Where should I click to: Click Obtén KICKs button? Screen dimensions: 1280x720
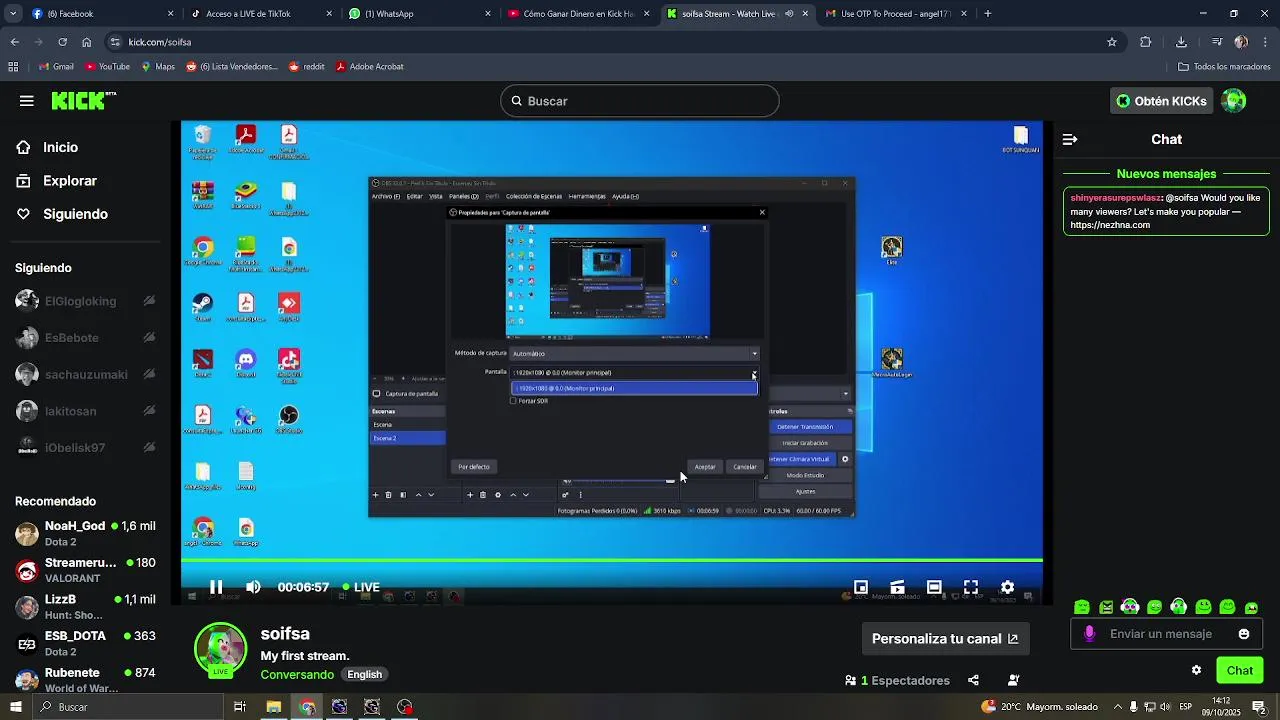click(x=1161, y=101)
